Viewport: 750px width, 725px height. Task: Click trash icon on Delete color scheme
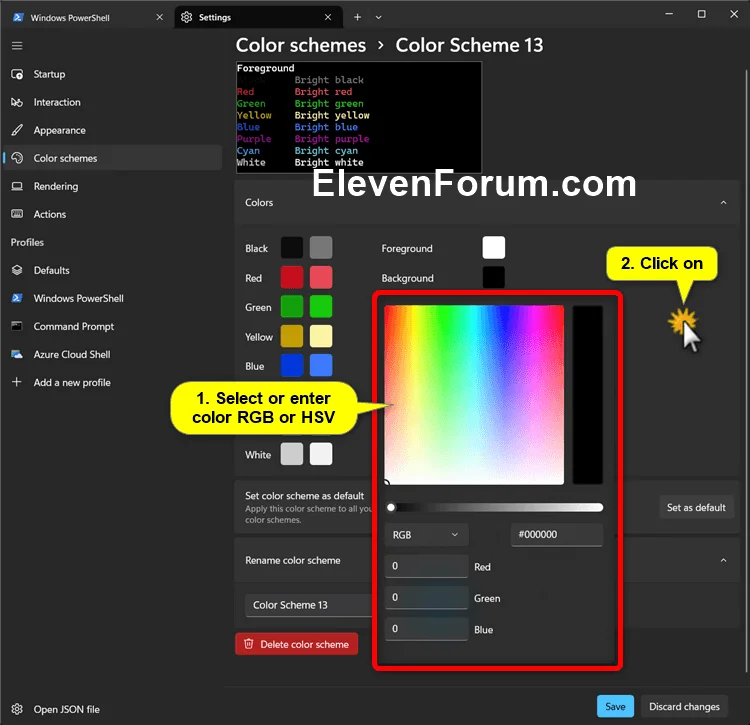pyautogui.click(x=249, y=644)
